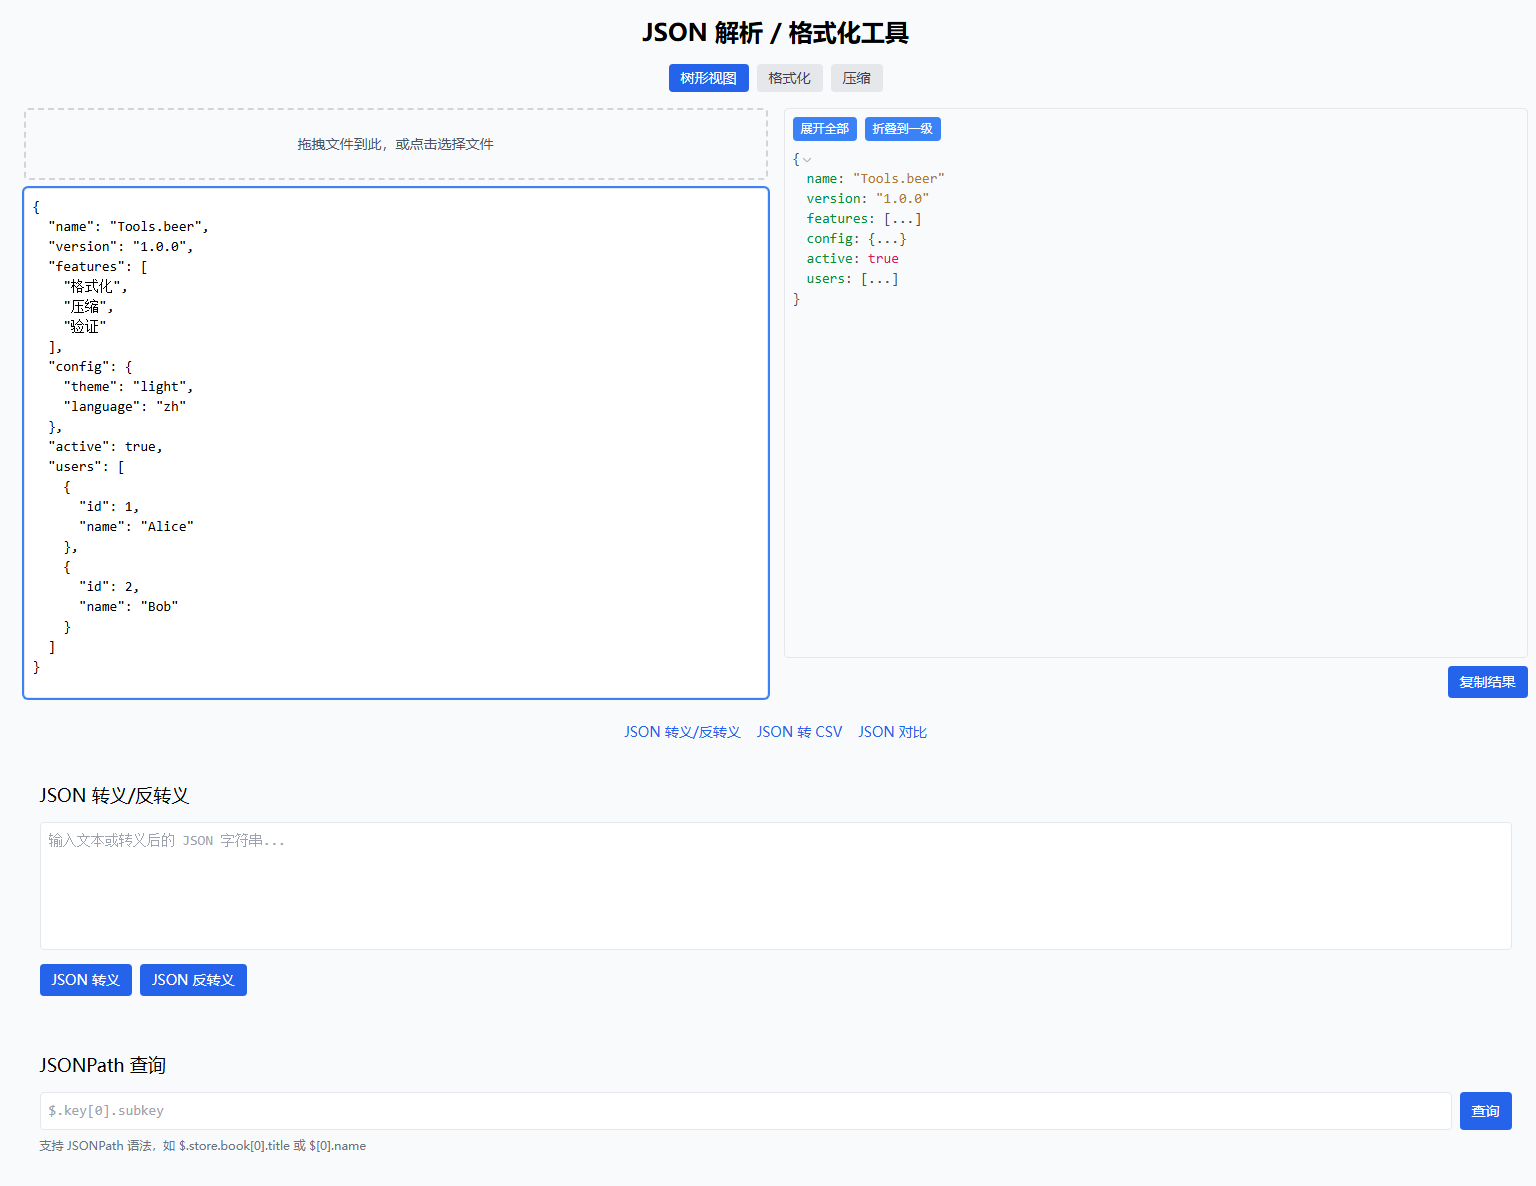This screenshot has width=1536, height=1186.
Task: Click the 查询 button to run JSONPath
Action: tap(1485, 1110)
